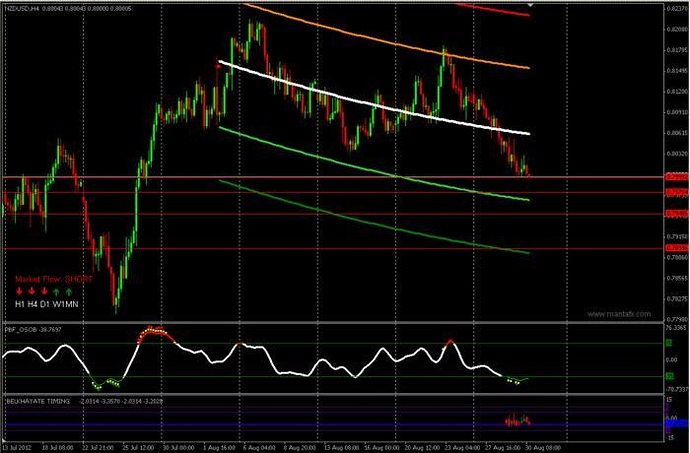Click the BEUKHAYATE TIMING indicator label
The height and width of the screenshot is (453, 690).
[x=38, y=401]
